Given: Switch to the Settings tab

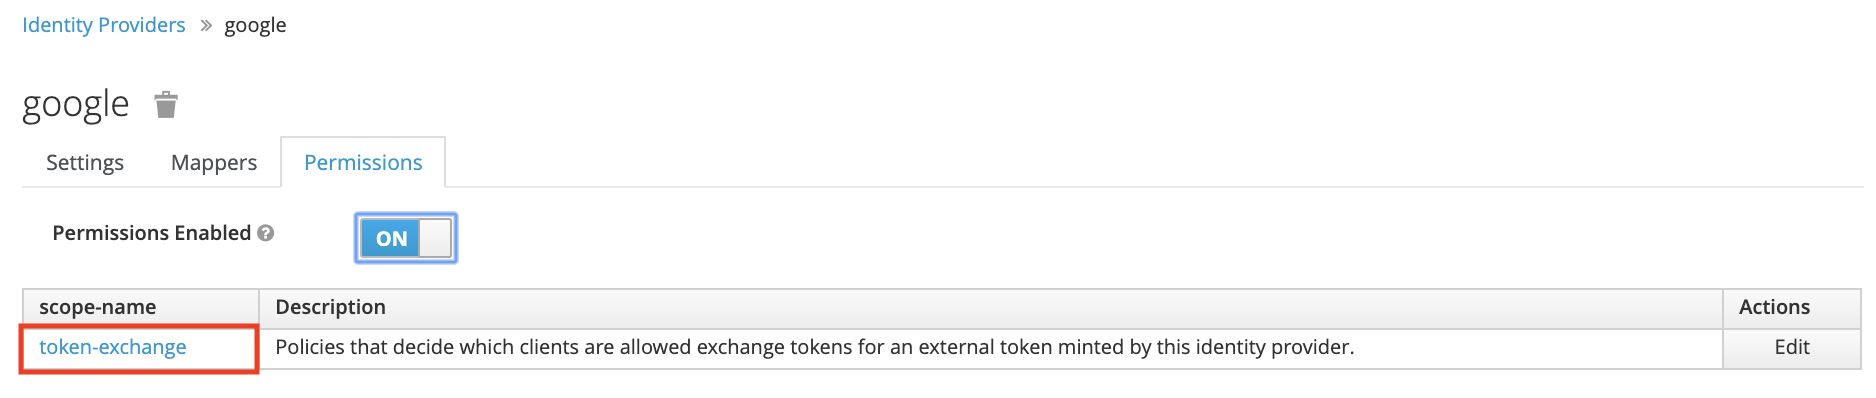Looking at the screenshot, I should [x=85, y=162].
